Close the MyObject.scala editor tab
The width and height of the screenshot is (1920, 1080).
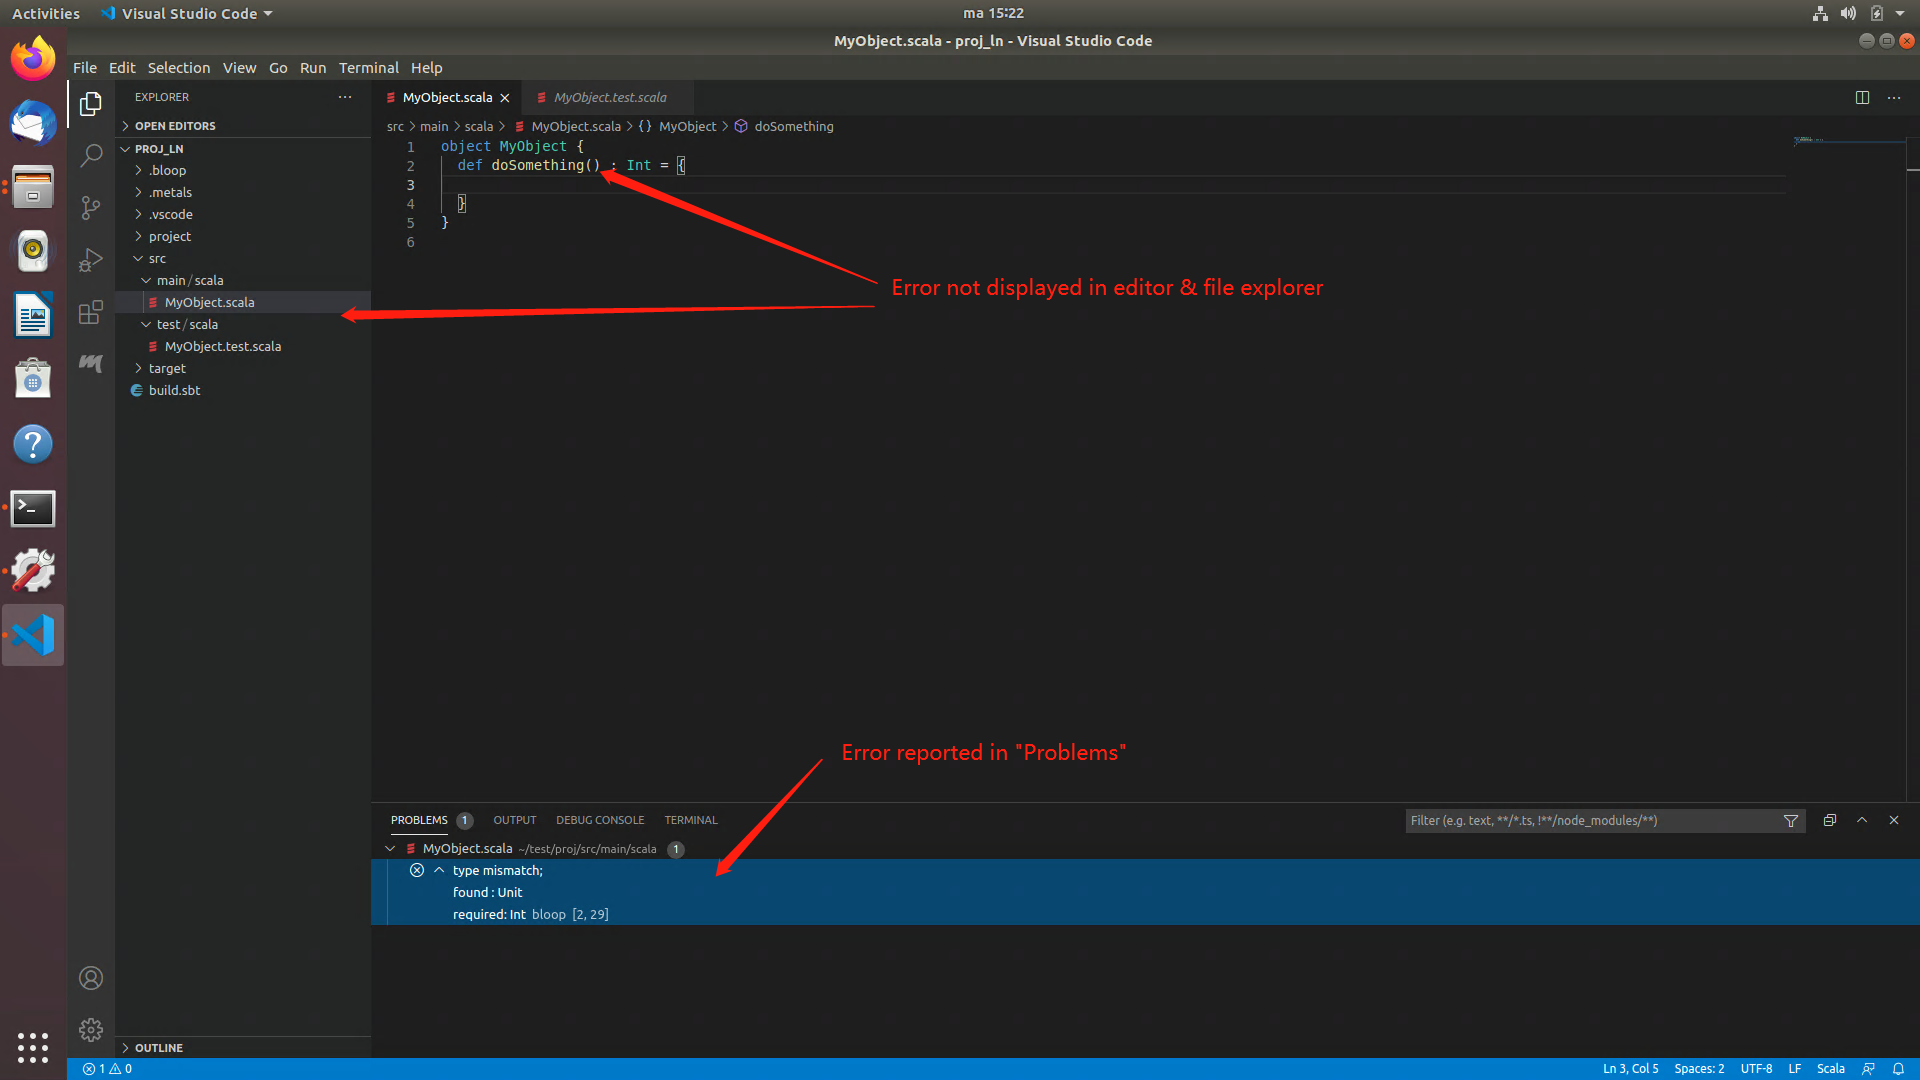tap(505, 98)
